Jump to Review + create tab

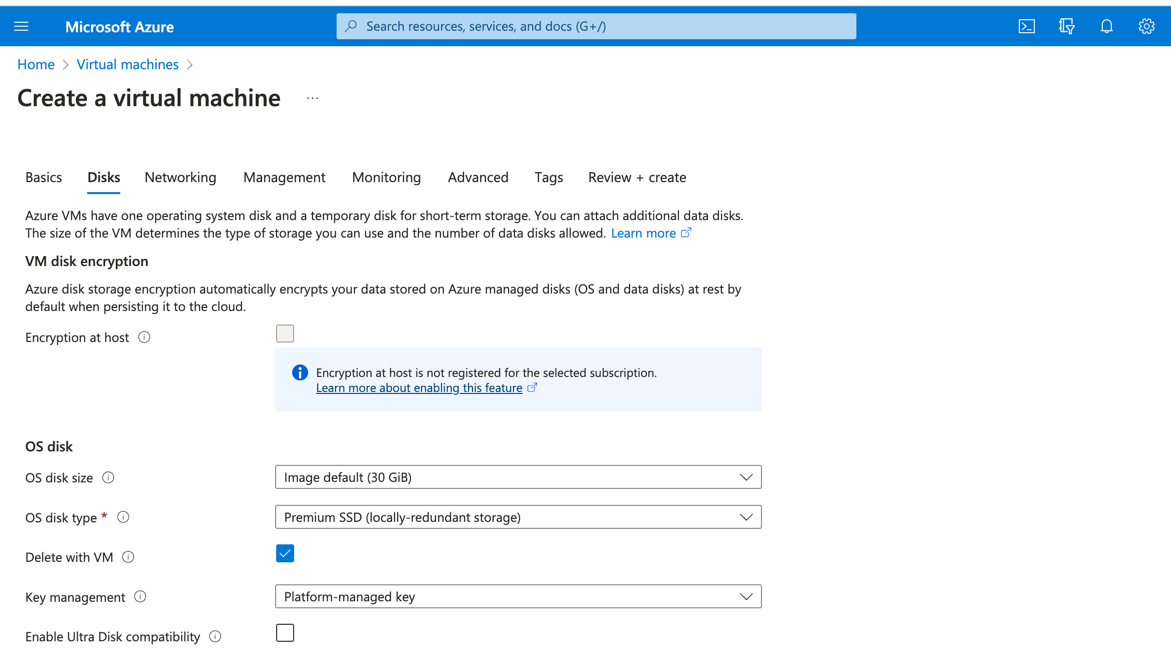pyautogui.click(x=637, y=177)
